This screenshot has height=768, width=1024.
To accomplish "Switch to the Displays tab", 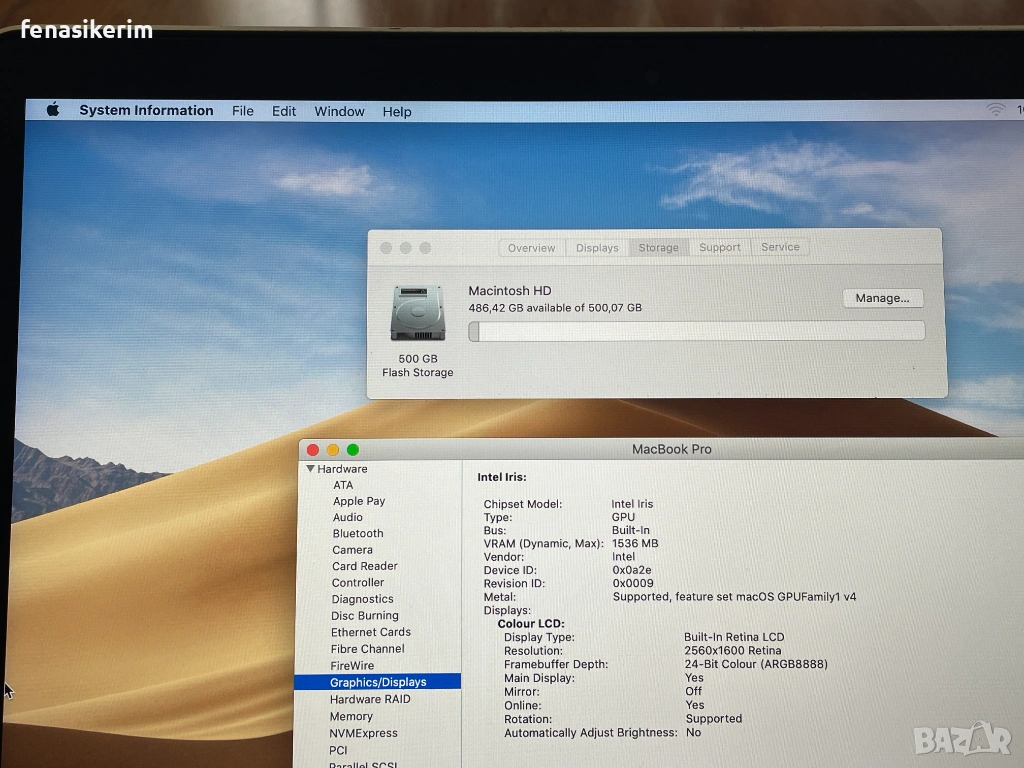I will 597,248.
